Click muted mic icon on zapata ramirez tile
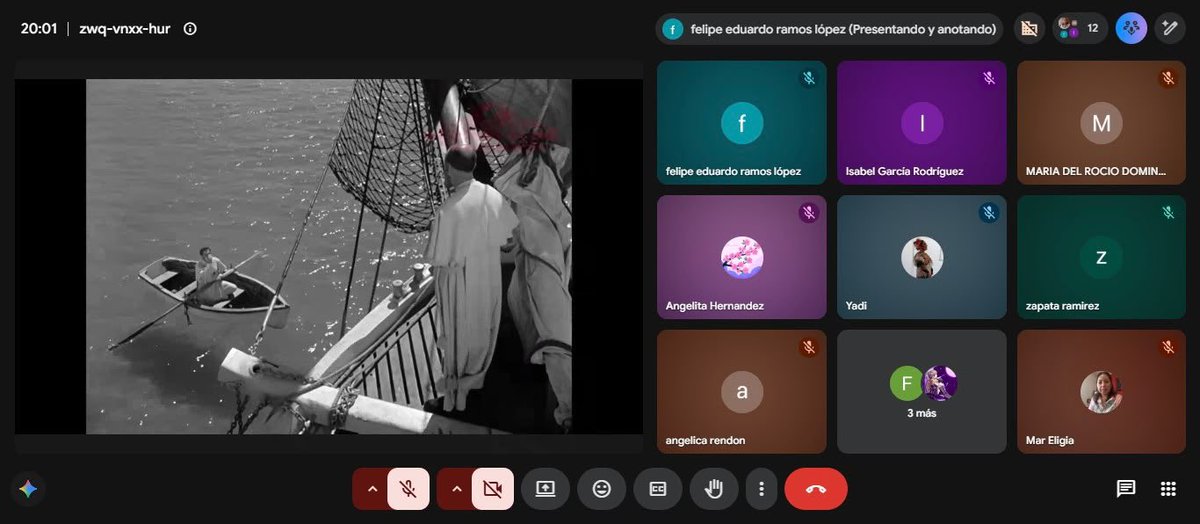 tap(1168, 212)
